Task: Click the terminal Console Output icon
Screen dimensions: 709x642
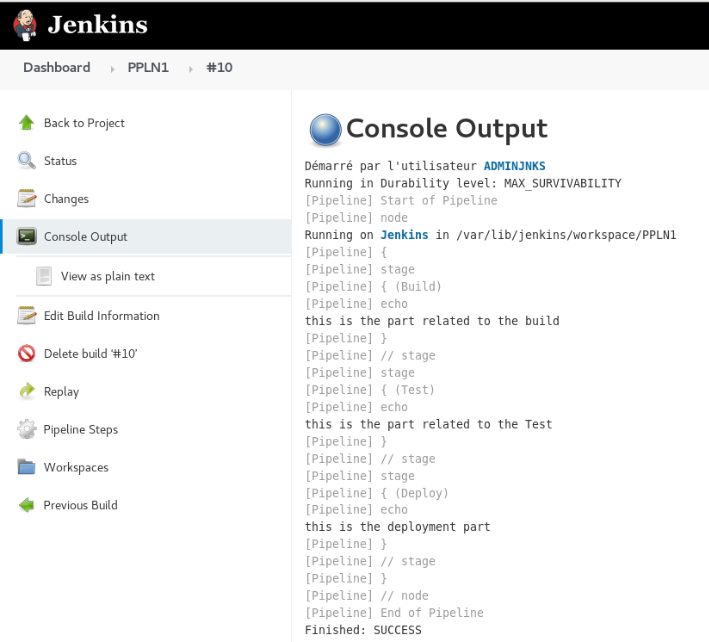Action: pos(27,236)
